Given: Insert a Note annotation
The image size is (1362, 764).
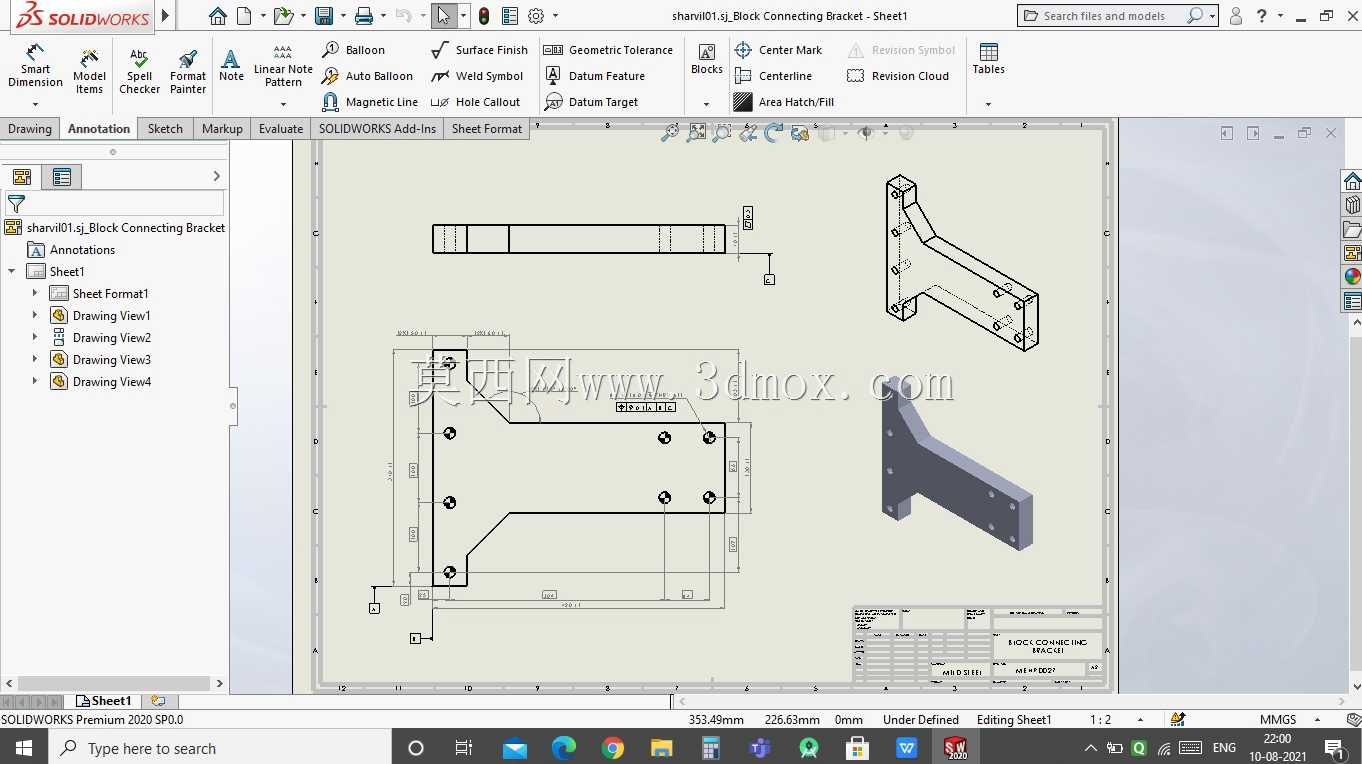Looking at the screenshot, I should 231,66.
